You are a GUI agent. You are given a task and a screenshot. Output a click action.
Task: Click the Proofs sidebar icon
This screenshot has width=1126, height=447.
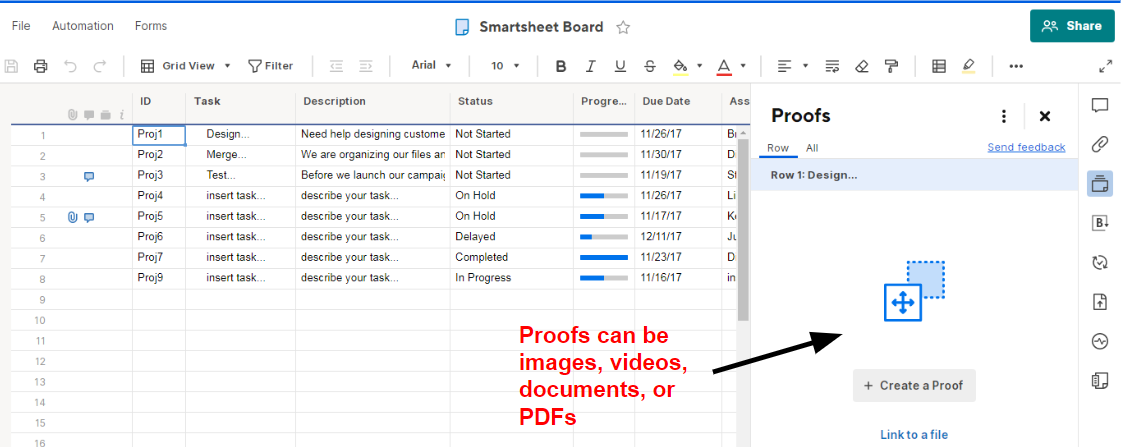[1099, 183]
